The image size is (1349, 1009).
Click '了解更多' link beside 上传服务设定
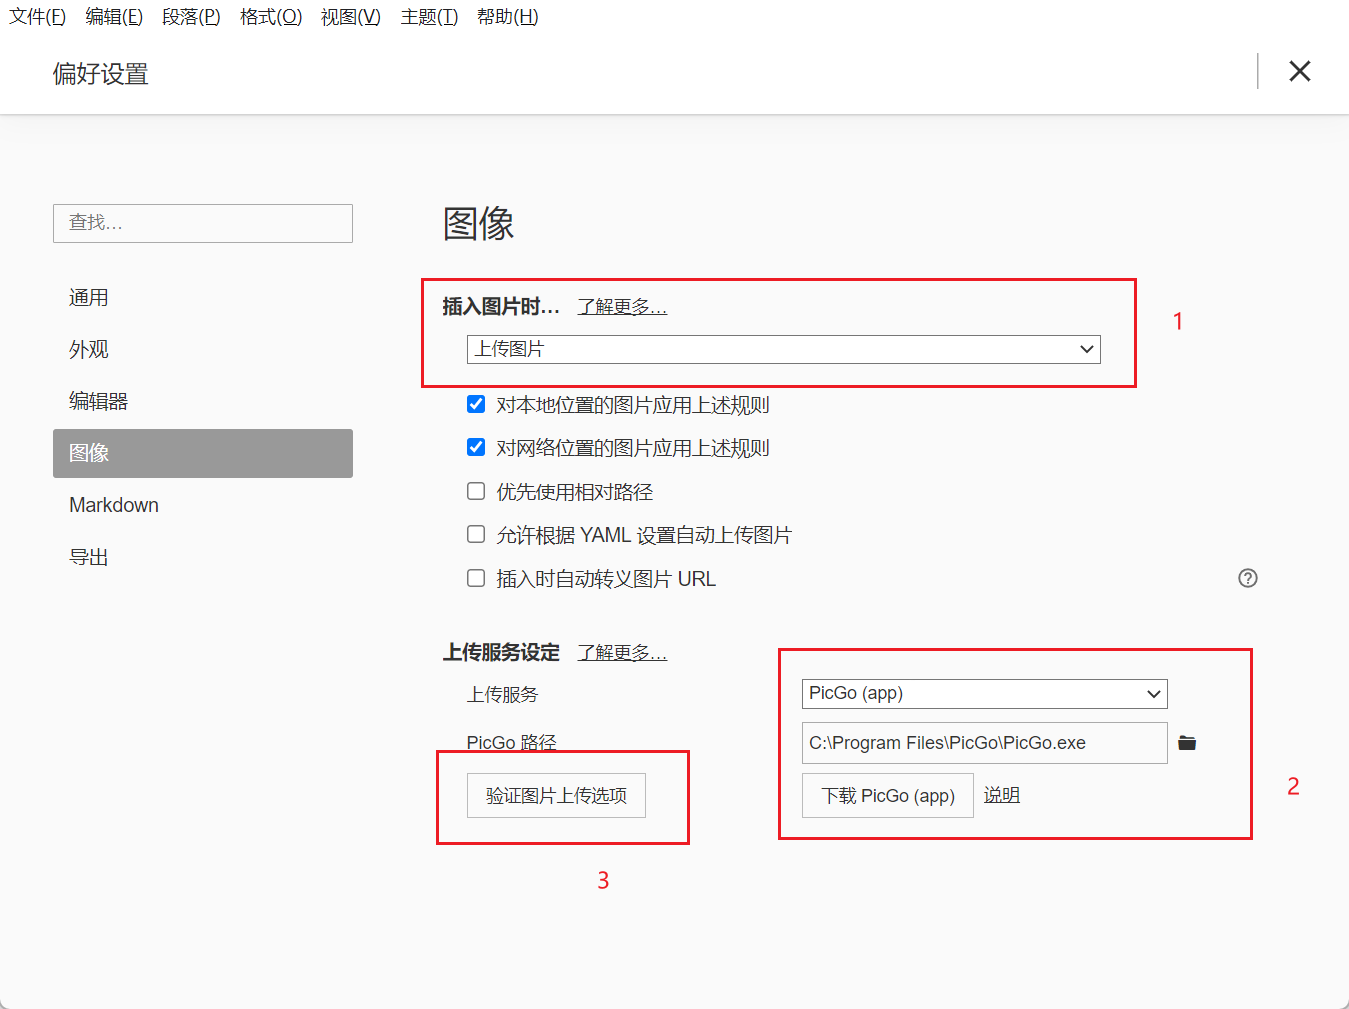tap(621, 653)
